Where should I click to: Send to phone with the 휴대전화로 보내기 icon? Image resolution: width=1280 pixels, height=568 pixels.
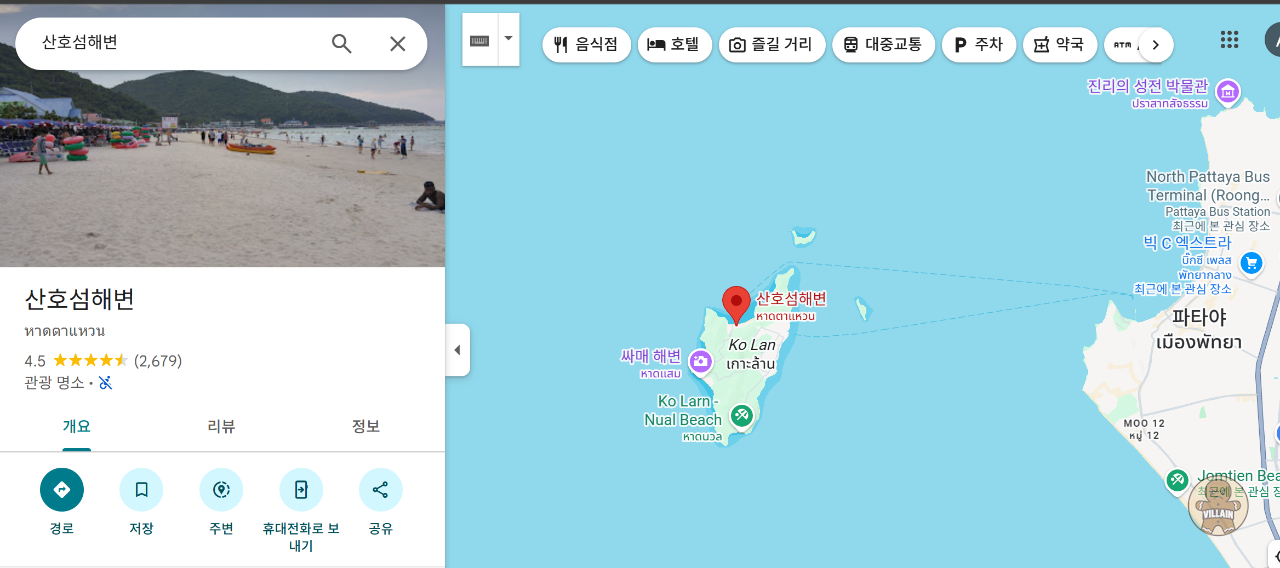[301, 490]
